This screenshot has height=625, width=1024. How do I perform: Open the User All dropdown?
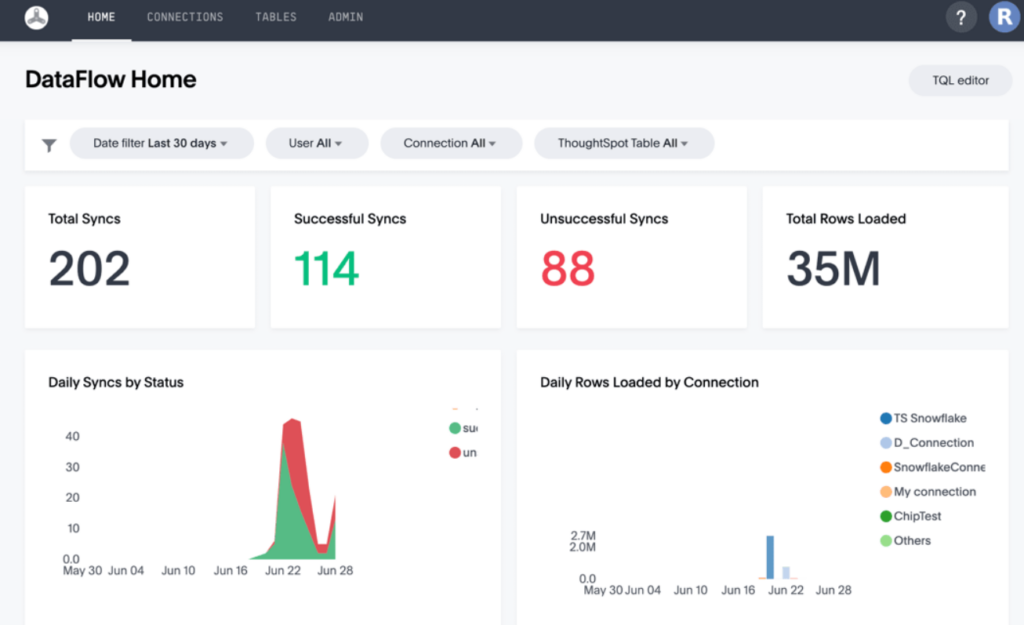coord(317,143)
